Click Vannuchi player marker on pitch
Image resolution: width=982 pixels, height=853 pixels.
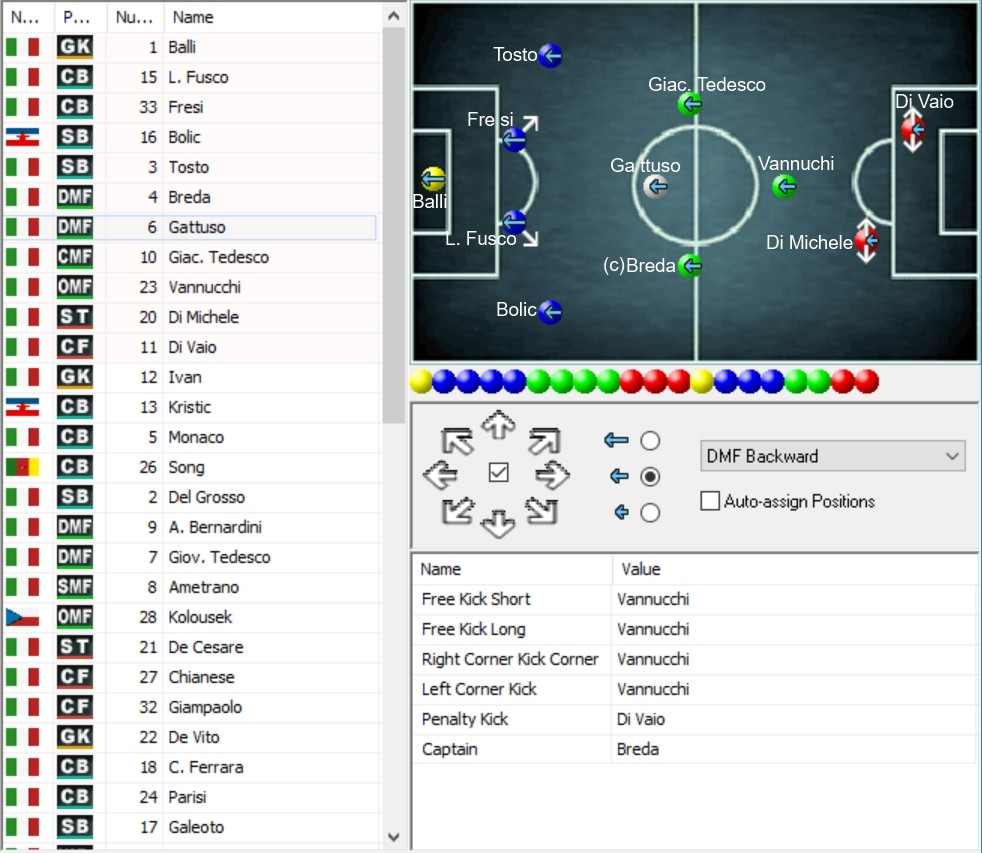point(784,187)
